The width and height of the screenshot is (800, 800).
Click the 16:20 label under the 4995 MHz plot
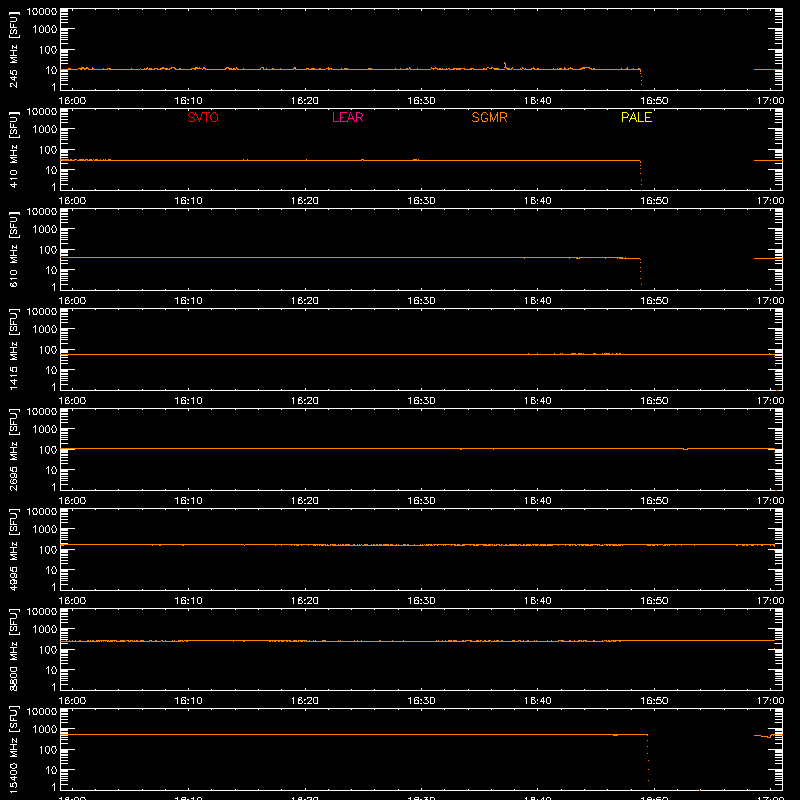pyautogui.click(x=305, y=601)
